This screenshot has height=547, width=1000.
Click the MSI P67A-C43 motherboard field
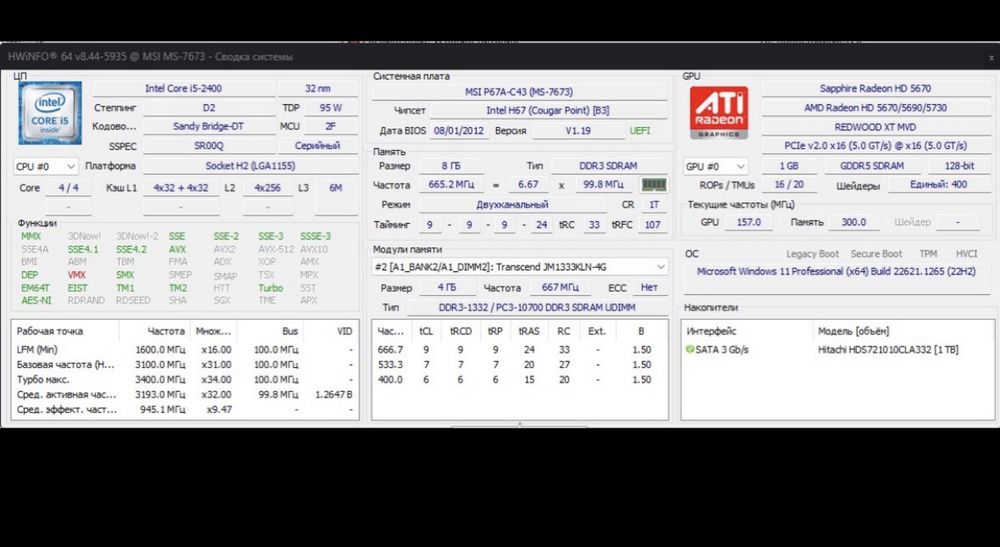[x=518, y=92]
